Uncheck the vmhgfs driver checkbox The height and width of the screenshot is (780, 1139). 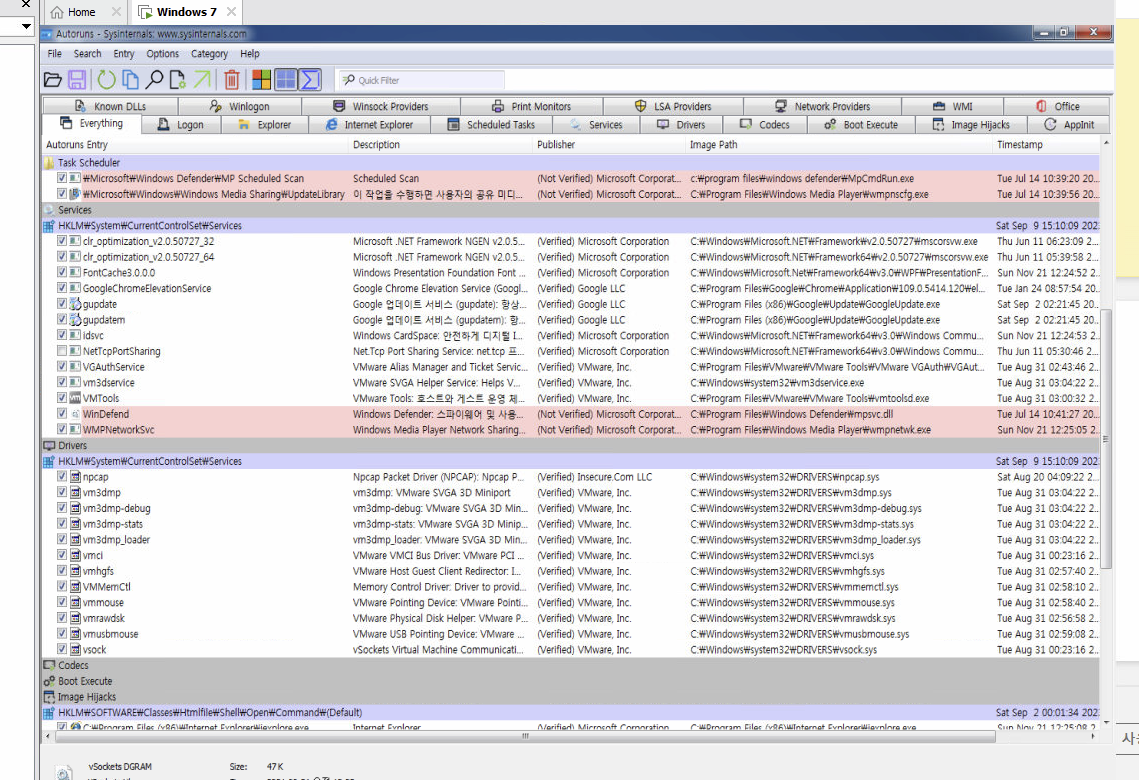[62, 571]
